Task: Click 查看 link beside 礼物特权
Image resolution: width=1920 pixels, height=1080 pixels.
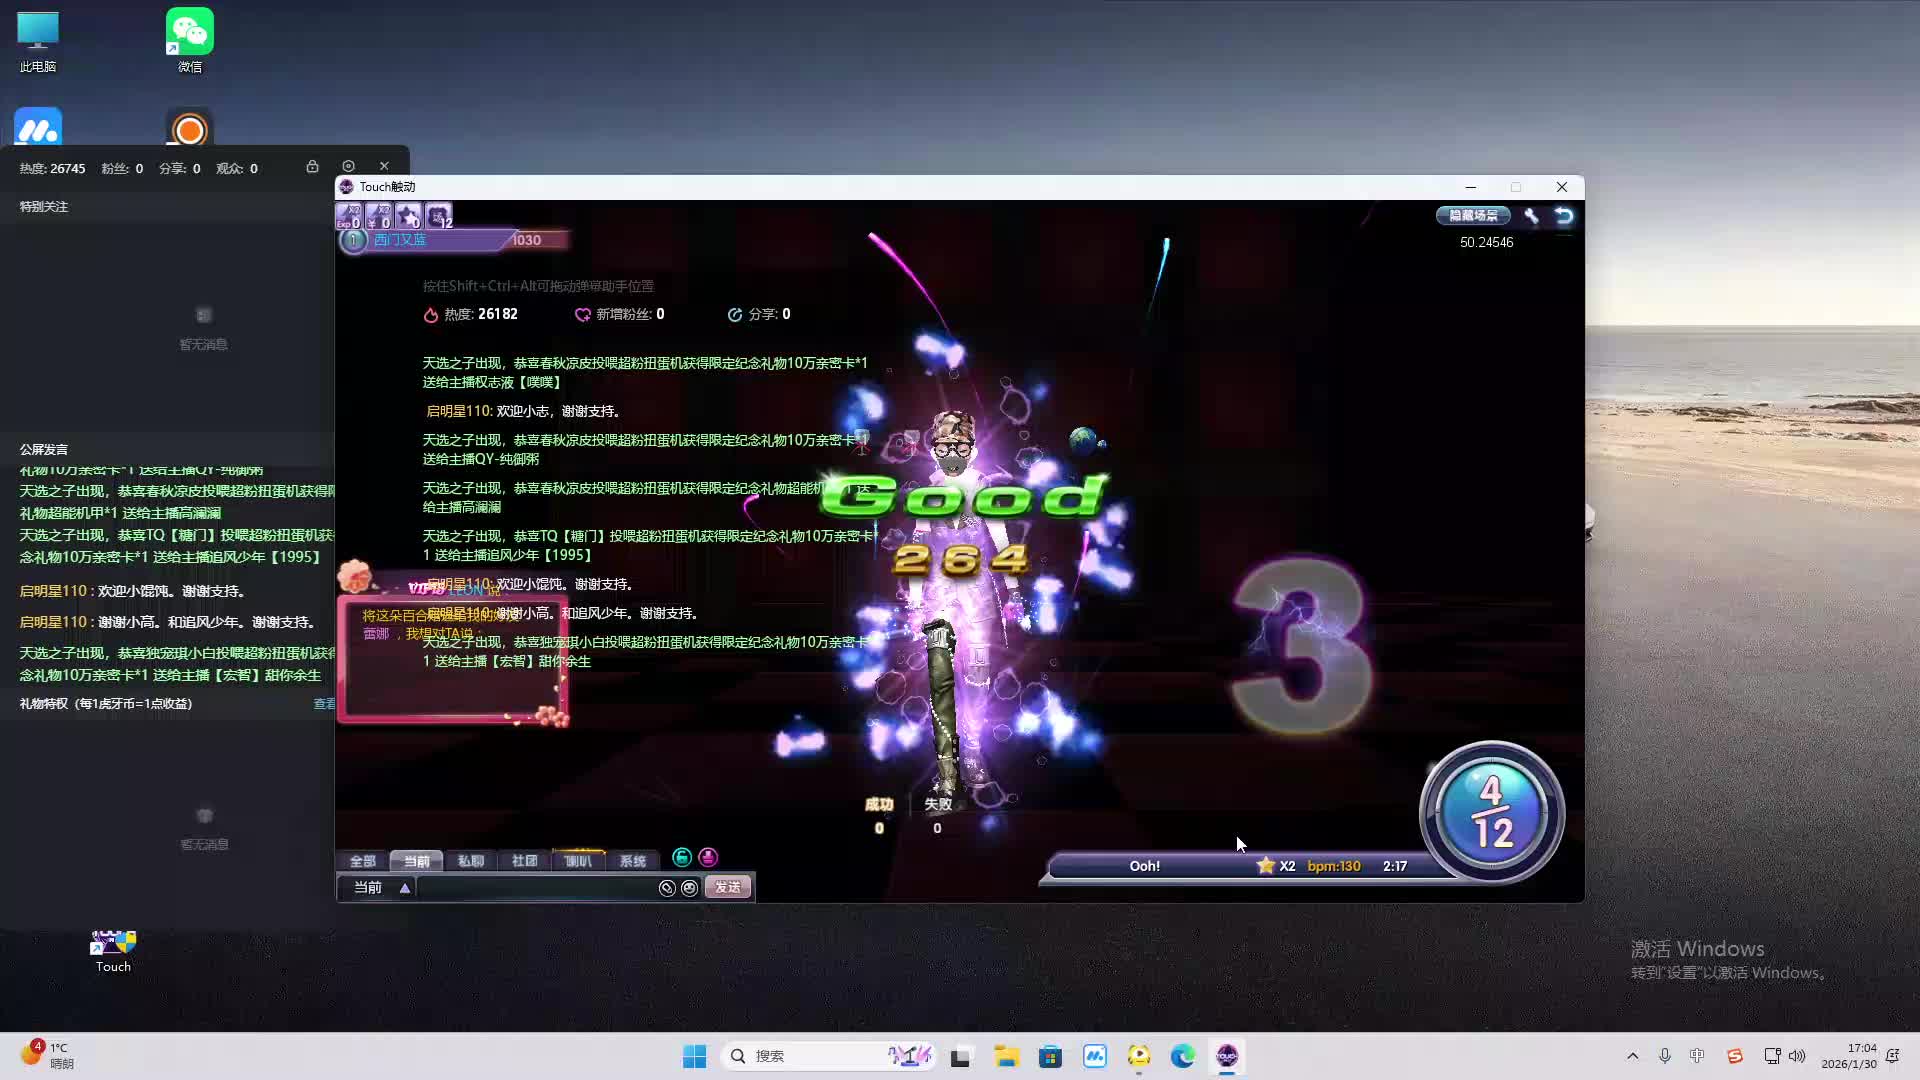Action: (324, 704)
